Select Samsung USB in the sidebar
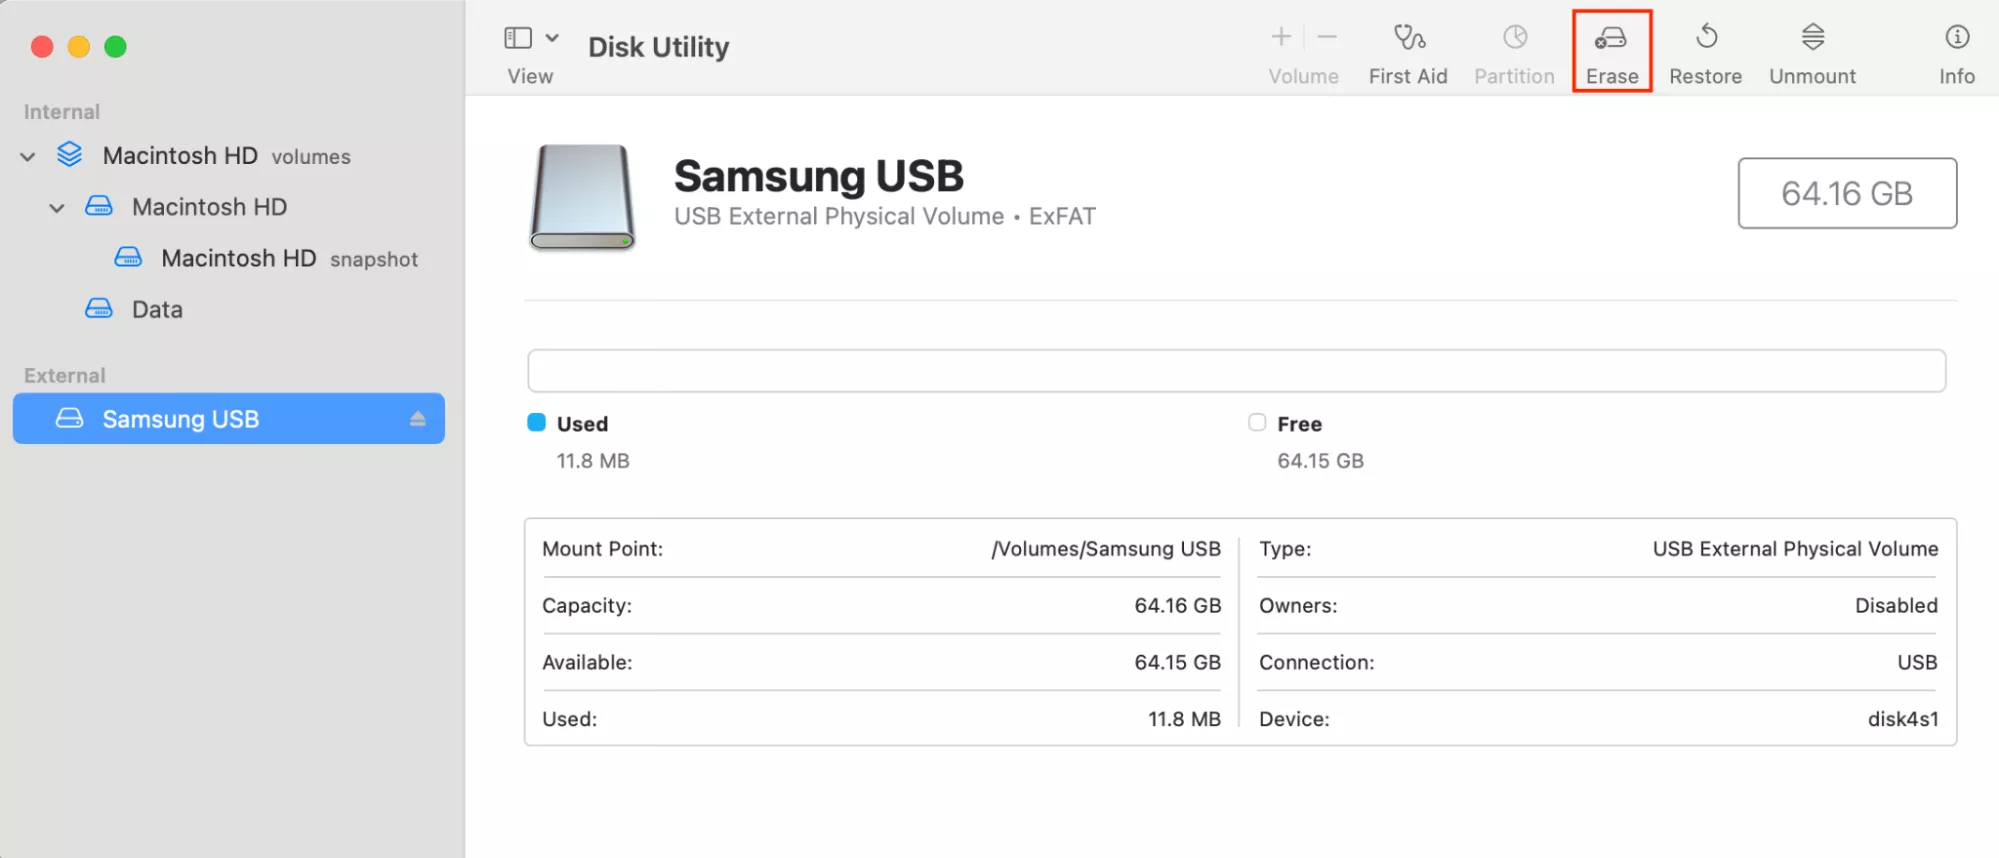The width and height of the screenshot is (1999, 858). [x=180, y=419]
